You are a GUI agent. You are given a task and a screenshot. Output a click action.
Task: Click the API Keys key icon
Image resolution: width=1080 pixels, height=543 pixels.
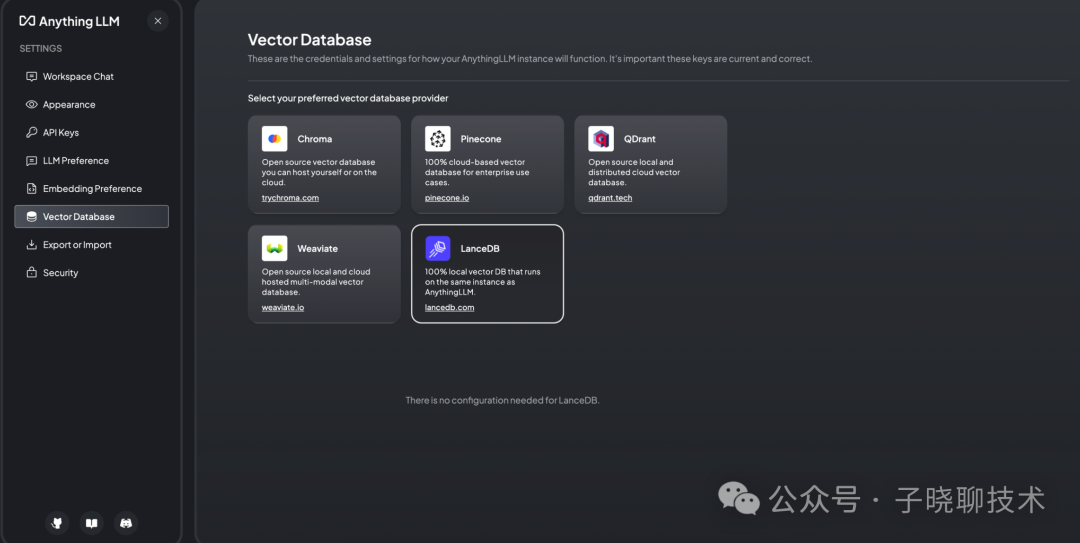(x=31, y=132)
